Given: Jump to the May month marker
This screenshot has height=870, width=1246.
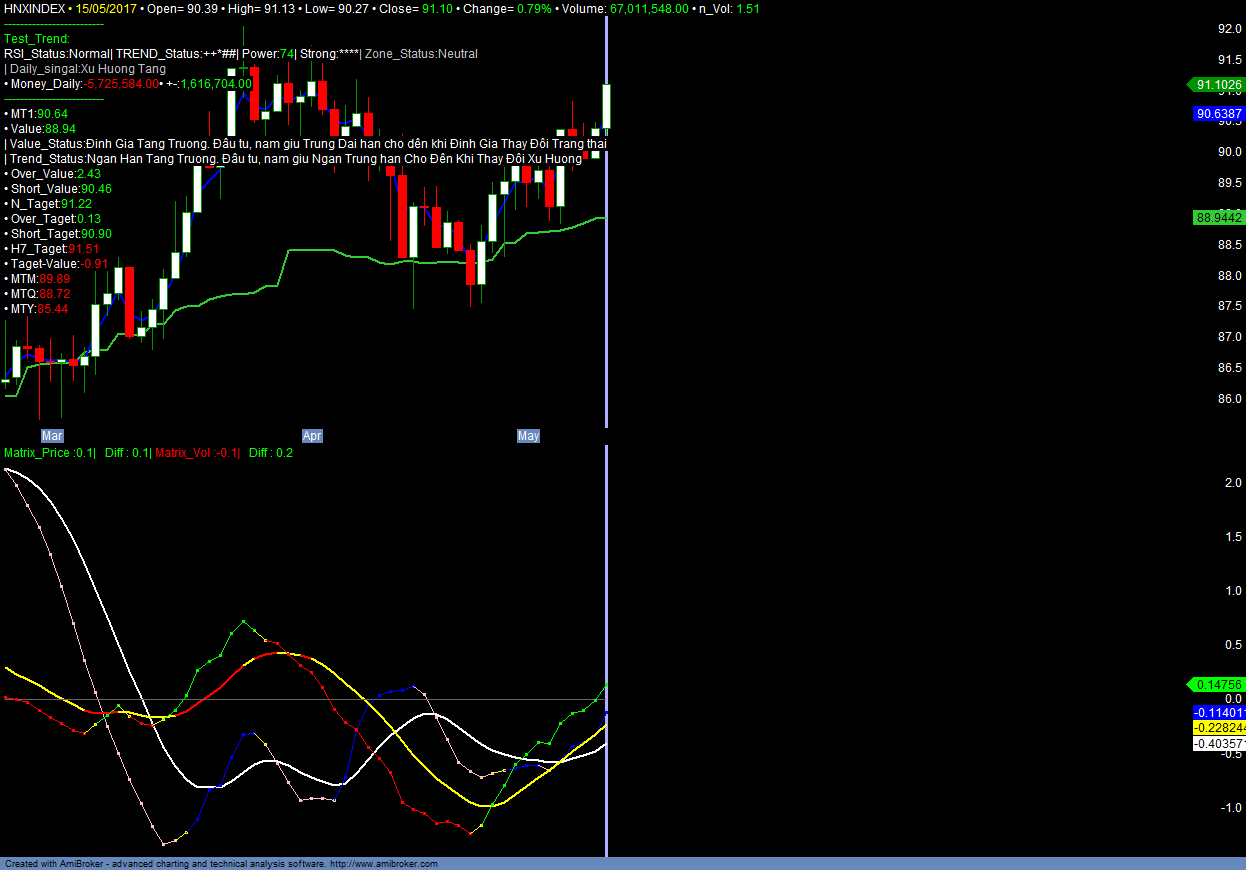Looking at the screenshot, I should (x=528, y=436).
